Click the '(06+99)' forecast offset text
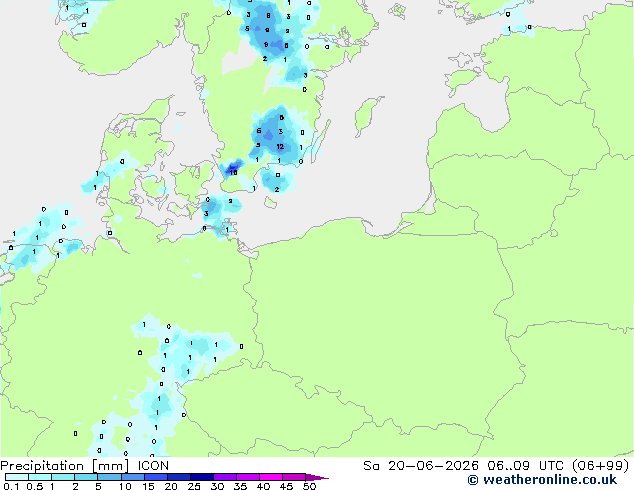 pyautogui.click(x=600, y=466)
